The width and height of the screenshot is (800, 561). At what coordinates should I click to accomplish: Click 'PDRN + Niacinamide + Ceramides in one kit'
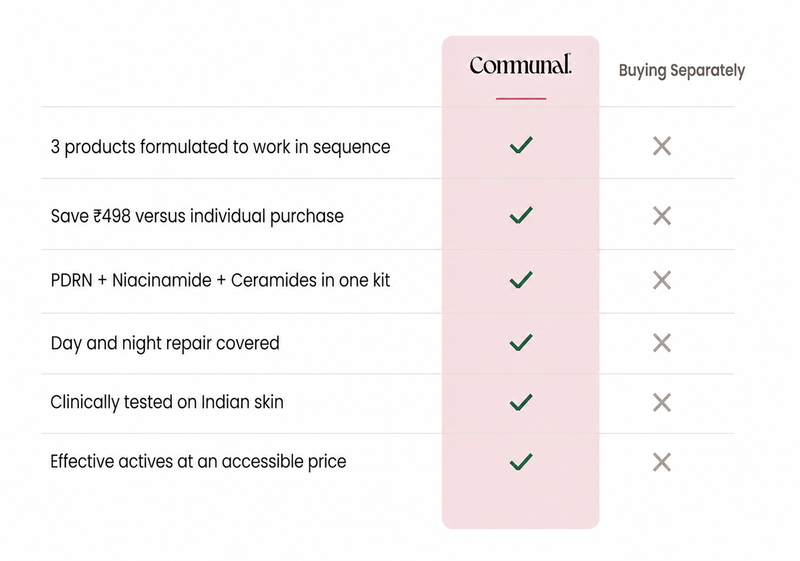coord(220,280)
